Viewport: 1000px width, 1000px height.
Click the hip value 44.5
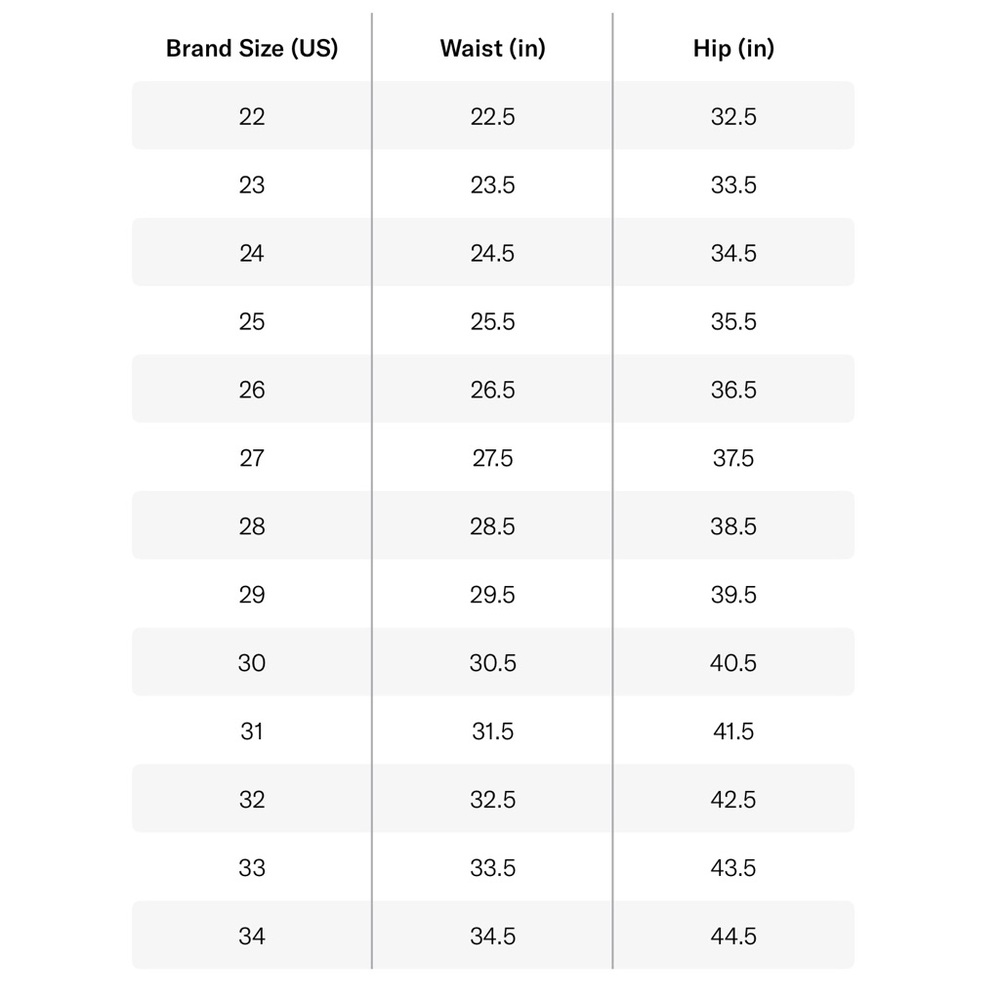[733, 936]
